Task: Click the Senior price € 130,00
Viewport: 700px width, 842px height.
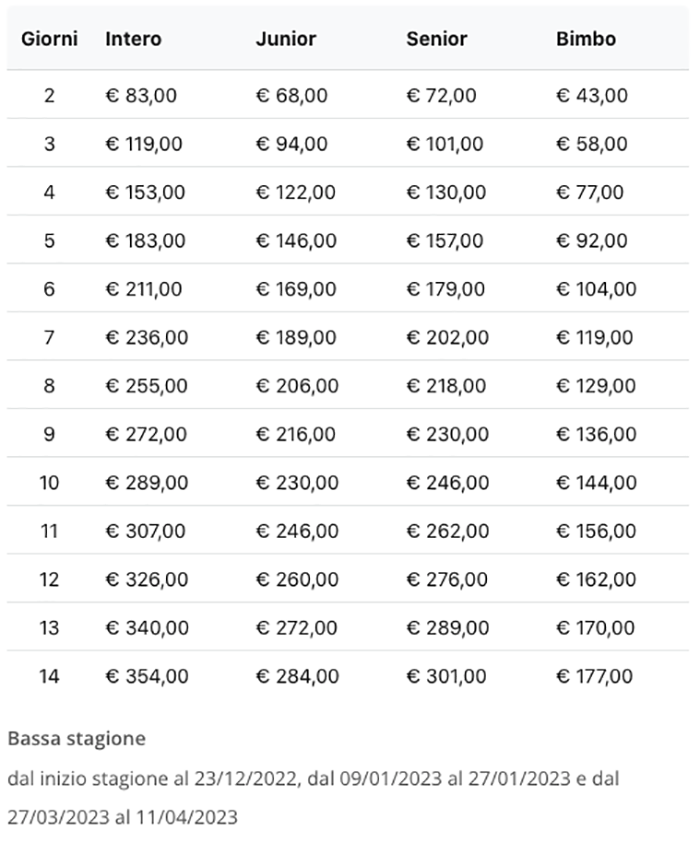Action: tap(447, 192)
